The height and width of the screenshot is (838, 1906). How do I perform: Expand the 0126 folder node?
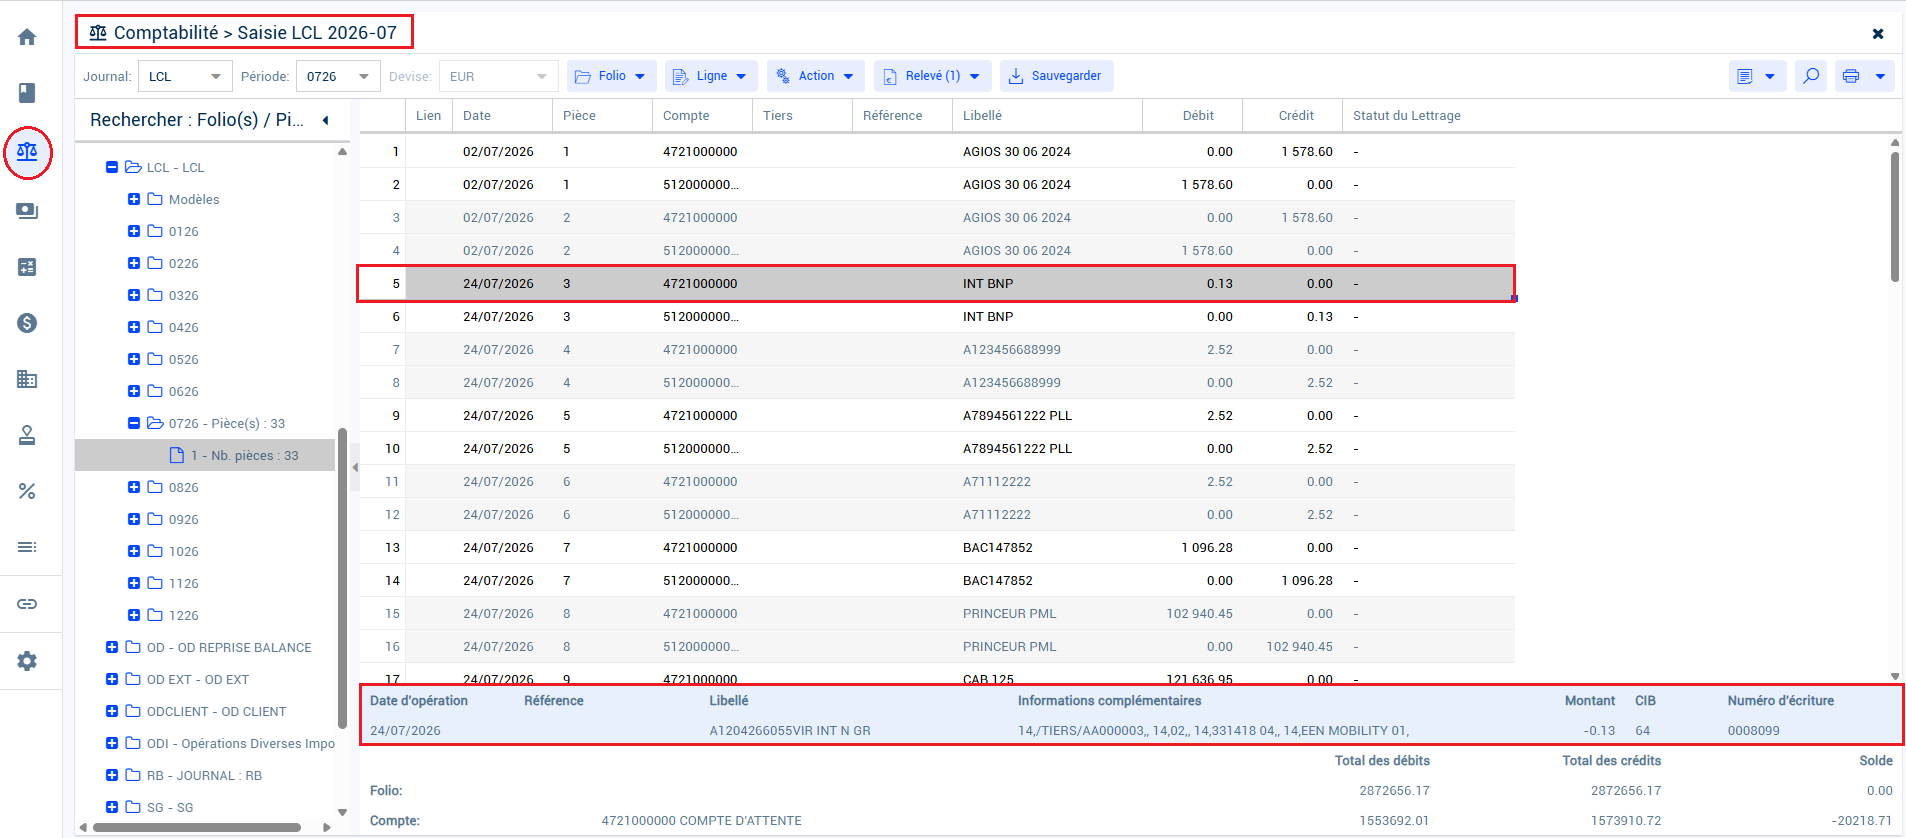tap(134, 231)
